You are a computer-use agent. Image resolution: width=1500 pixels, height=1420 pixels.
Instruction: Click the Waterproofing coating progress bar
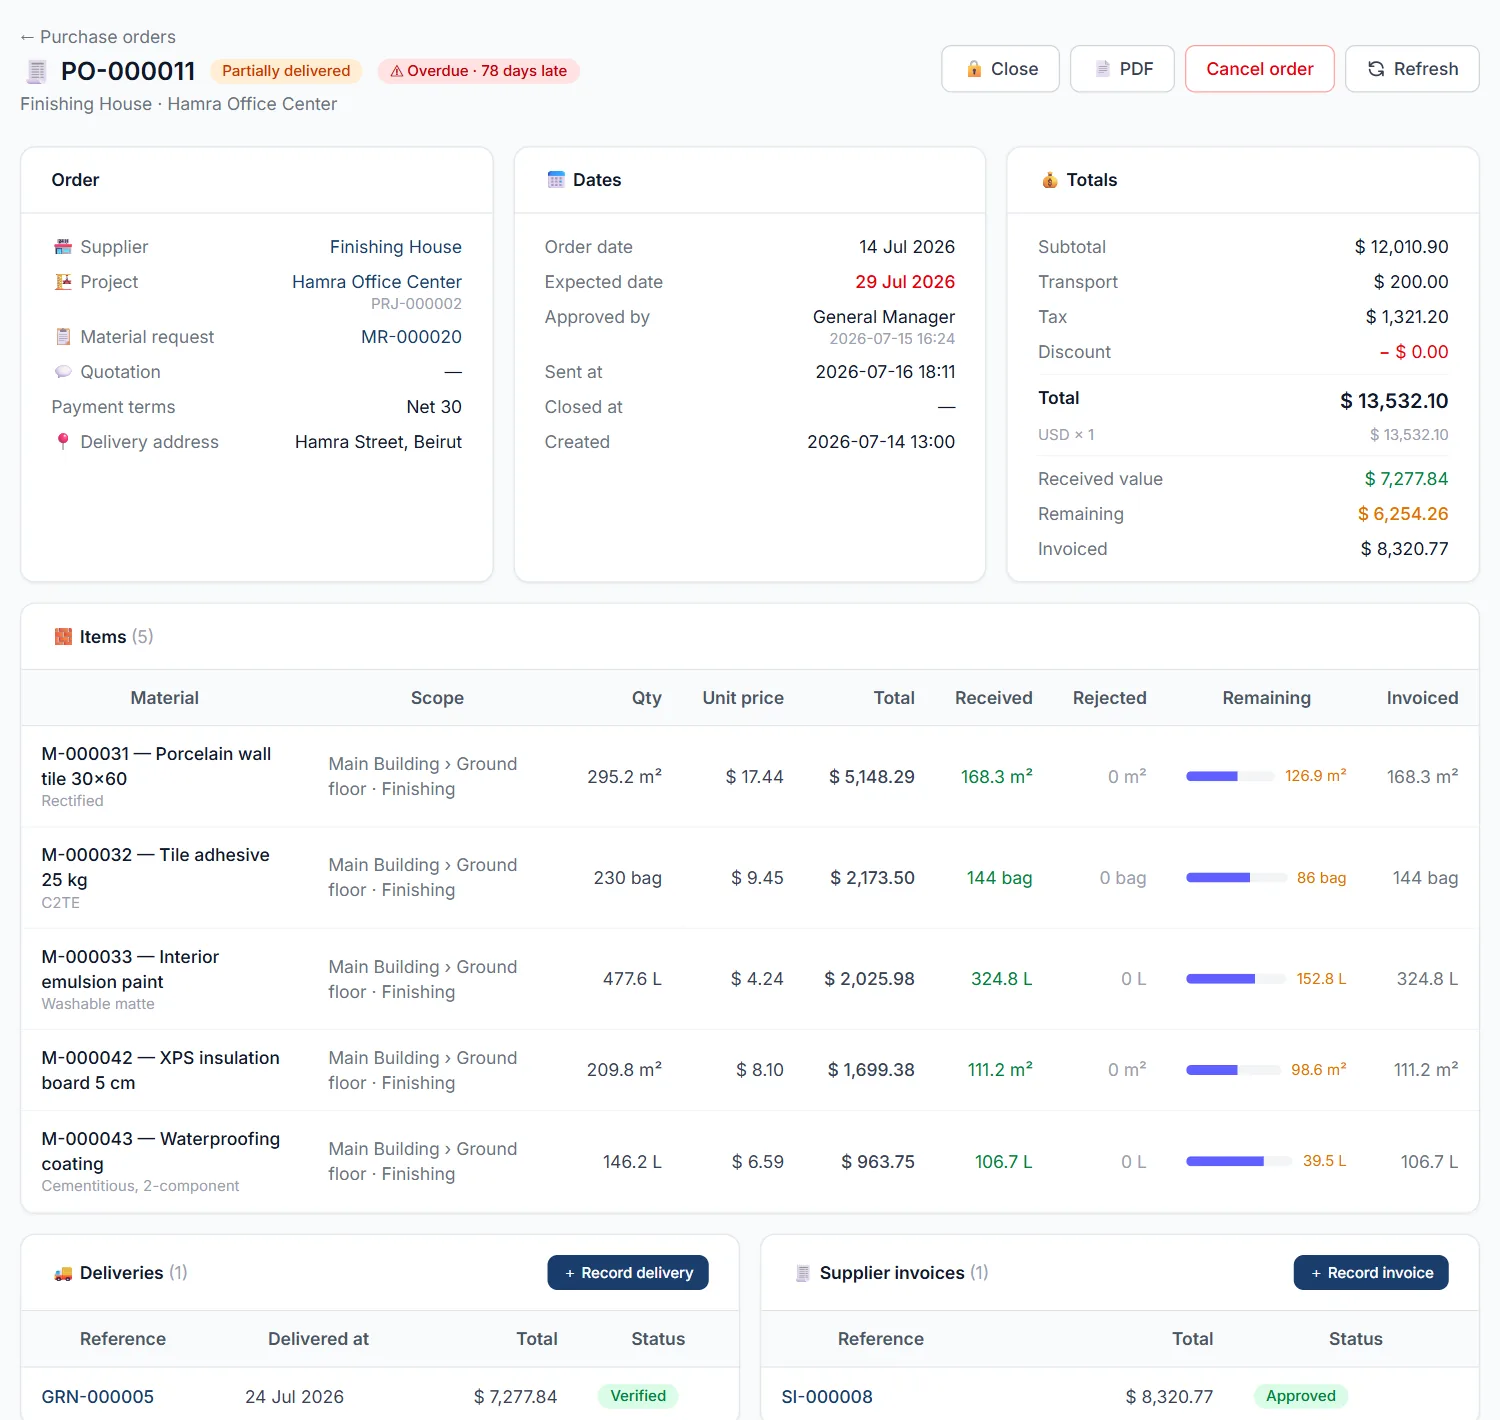pos(1239,1162)
